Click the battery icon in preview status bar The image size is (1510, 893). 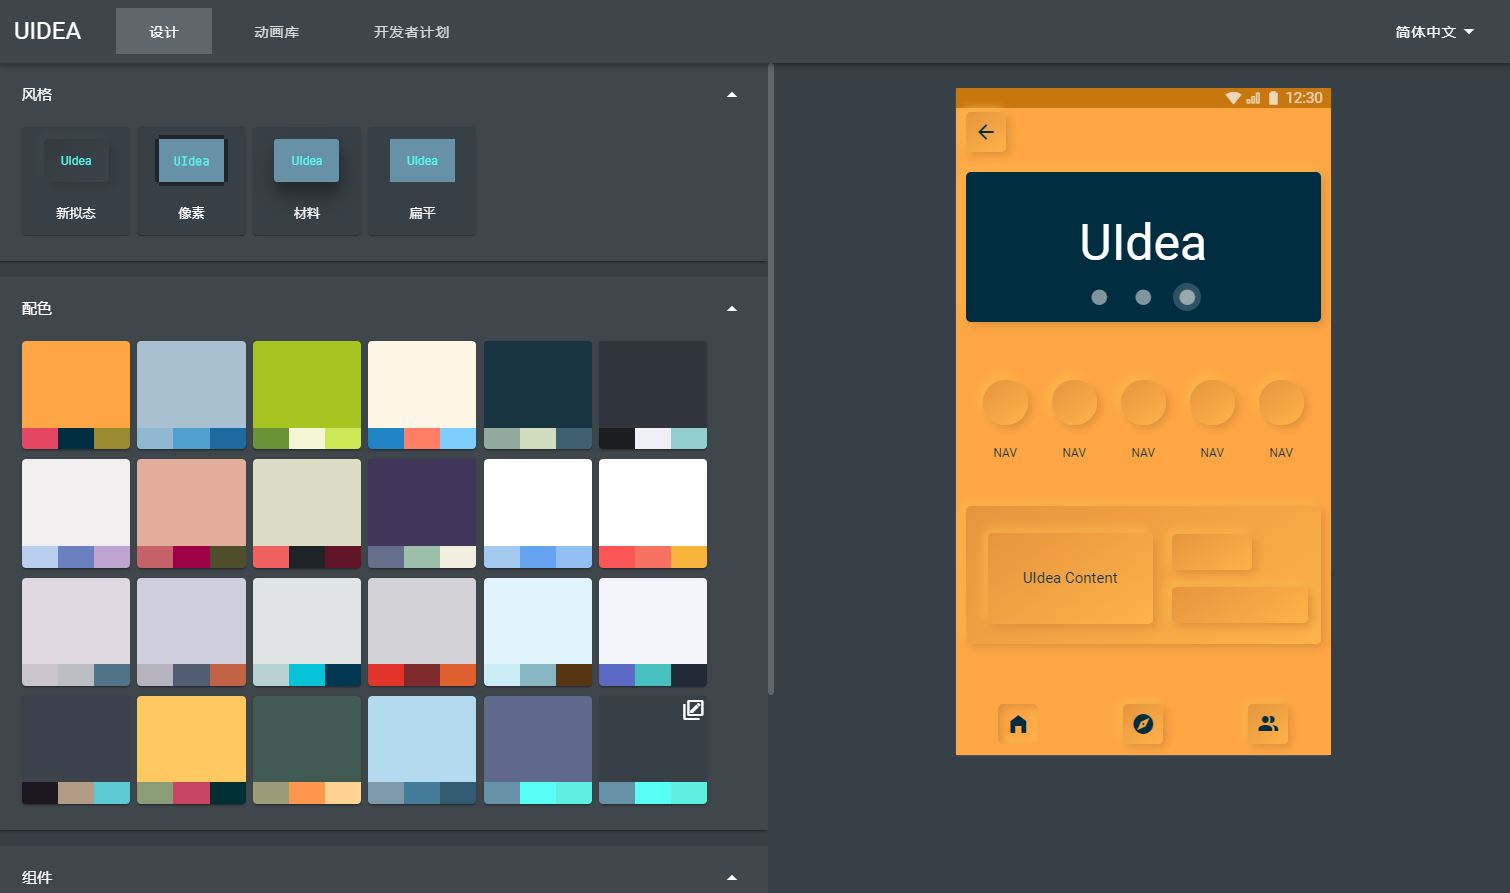point(1273,98)
